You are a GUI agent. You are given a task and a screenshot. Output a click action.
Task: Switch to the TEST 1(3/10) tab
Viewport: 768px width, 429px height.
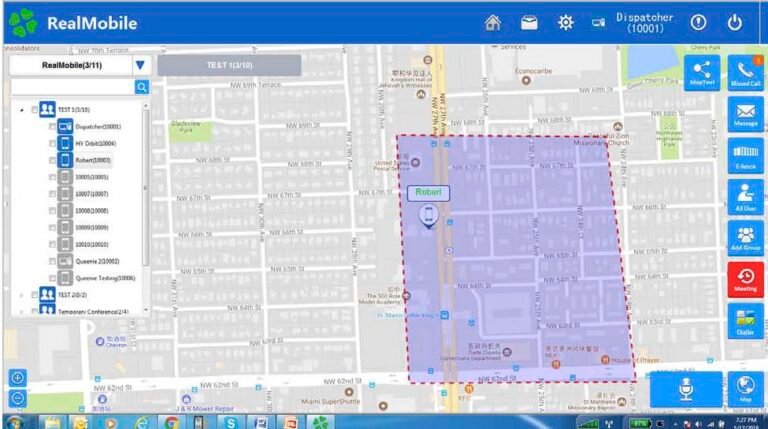click(x=229, y=65)
